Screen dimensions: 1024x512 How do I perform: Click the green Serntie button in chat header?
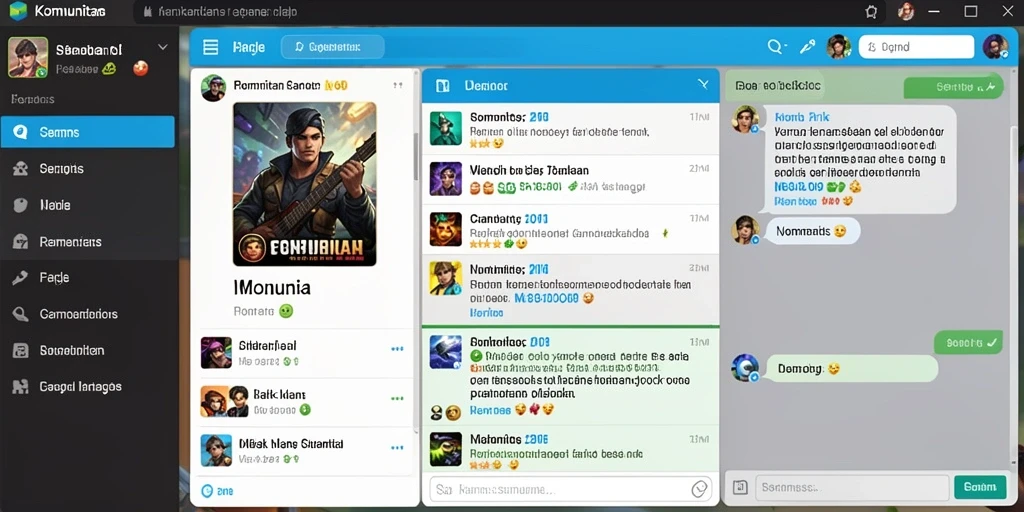[x=953, y=87]
